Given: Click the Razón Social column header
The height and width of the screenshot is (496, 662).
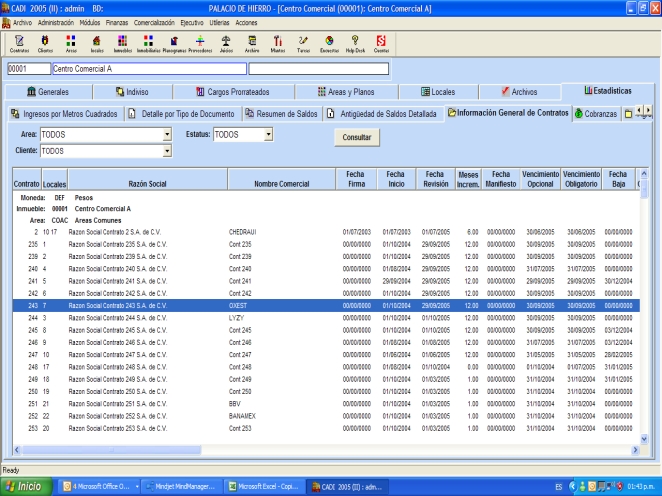Looking at the screenshot, I should point(147,184).
